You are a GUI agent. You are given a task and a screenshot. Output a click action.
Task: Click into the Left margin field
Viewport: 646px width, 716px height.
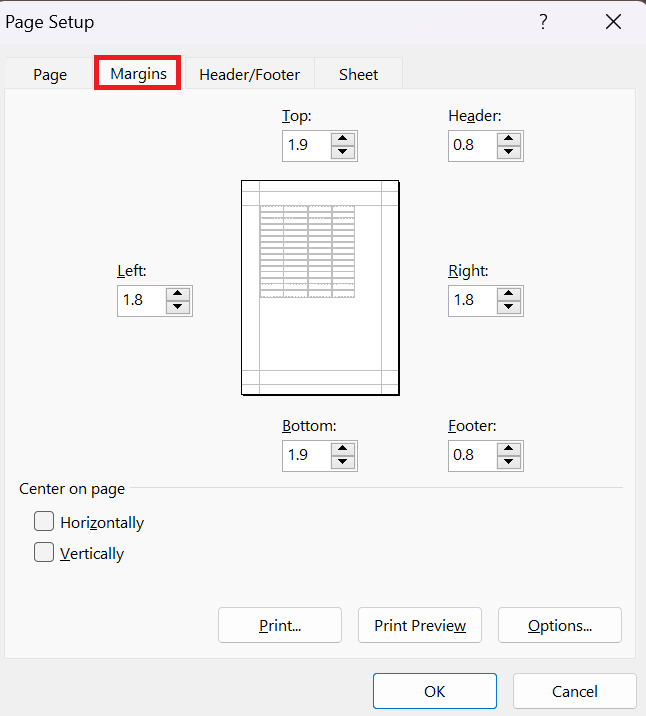click(142, 301)
